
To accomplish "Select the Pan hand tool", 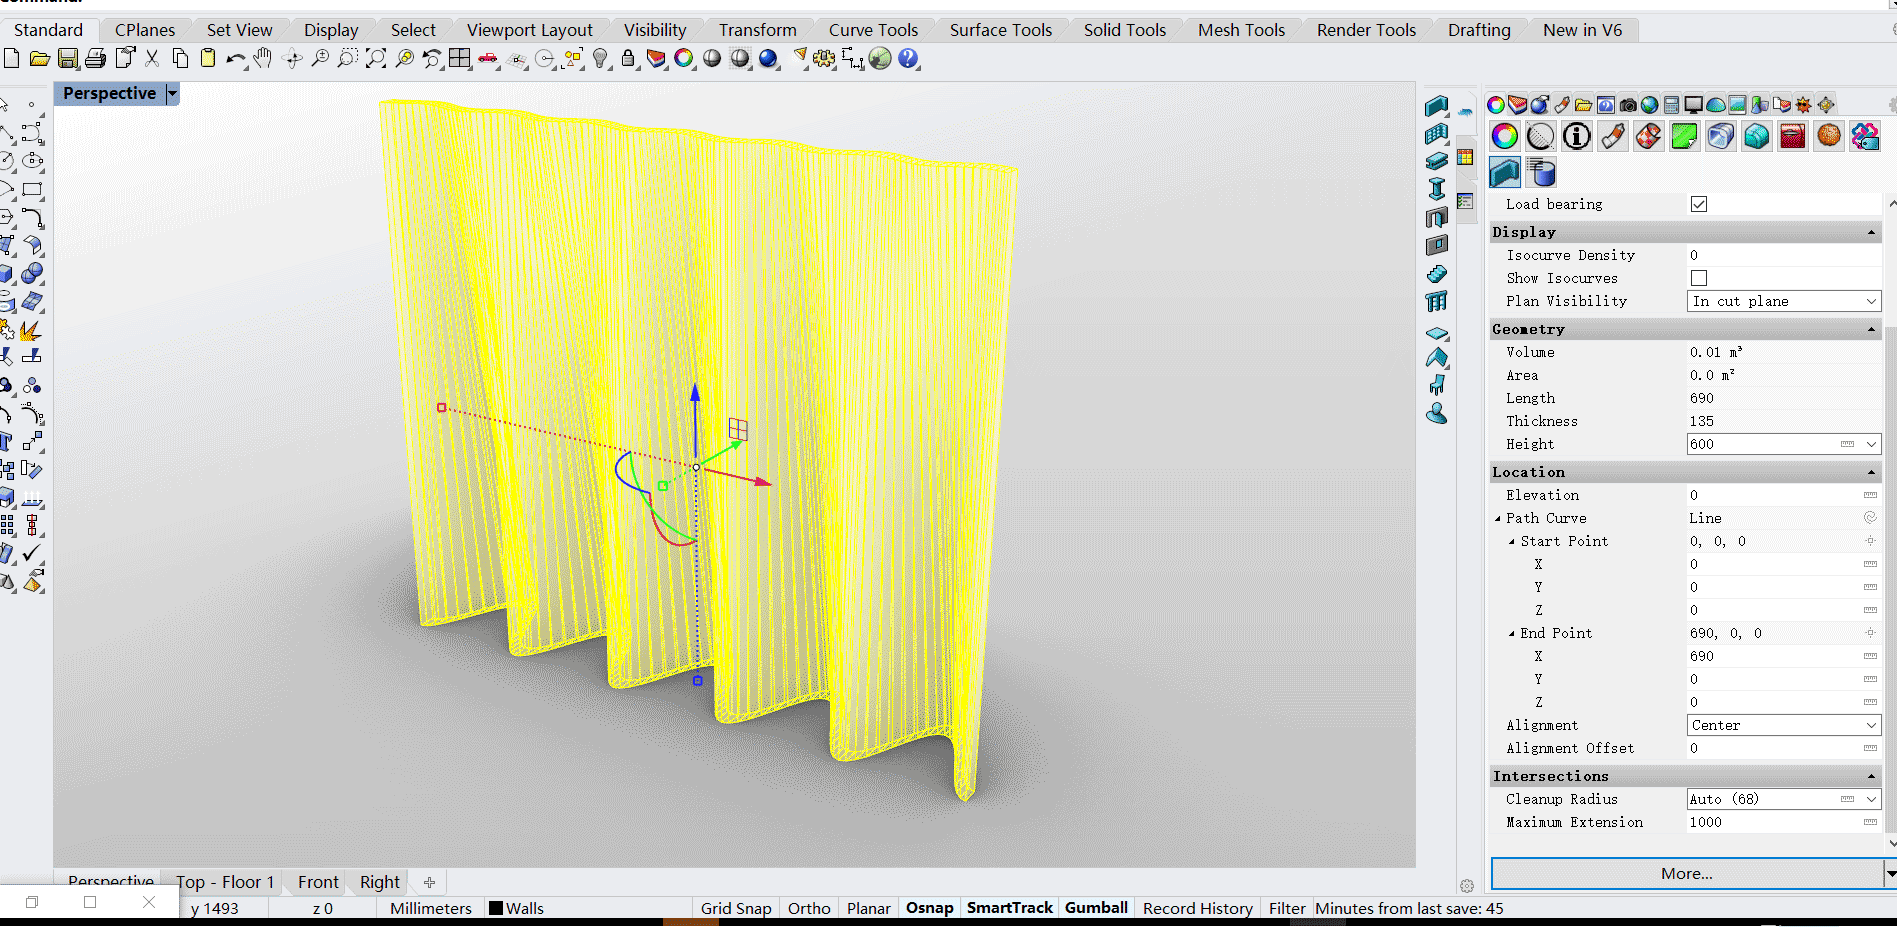I will click(263, 59).
